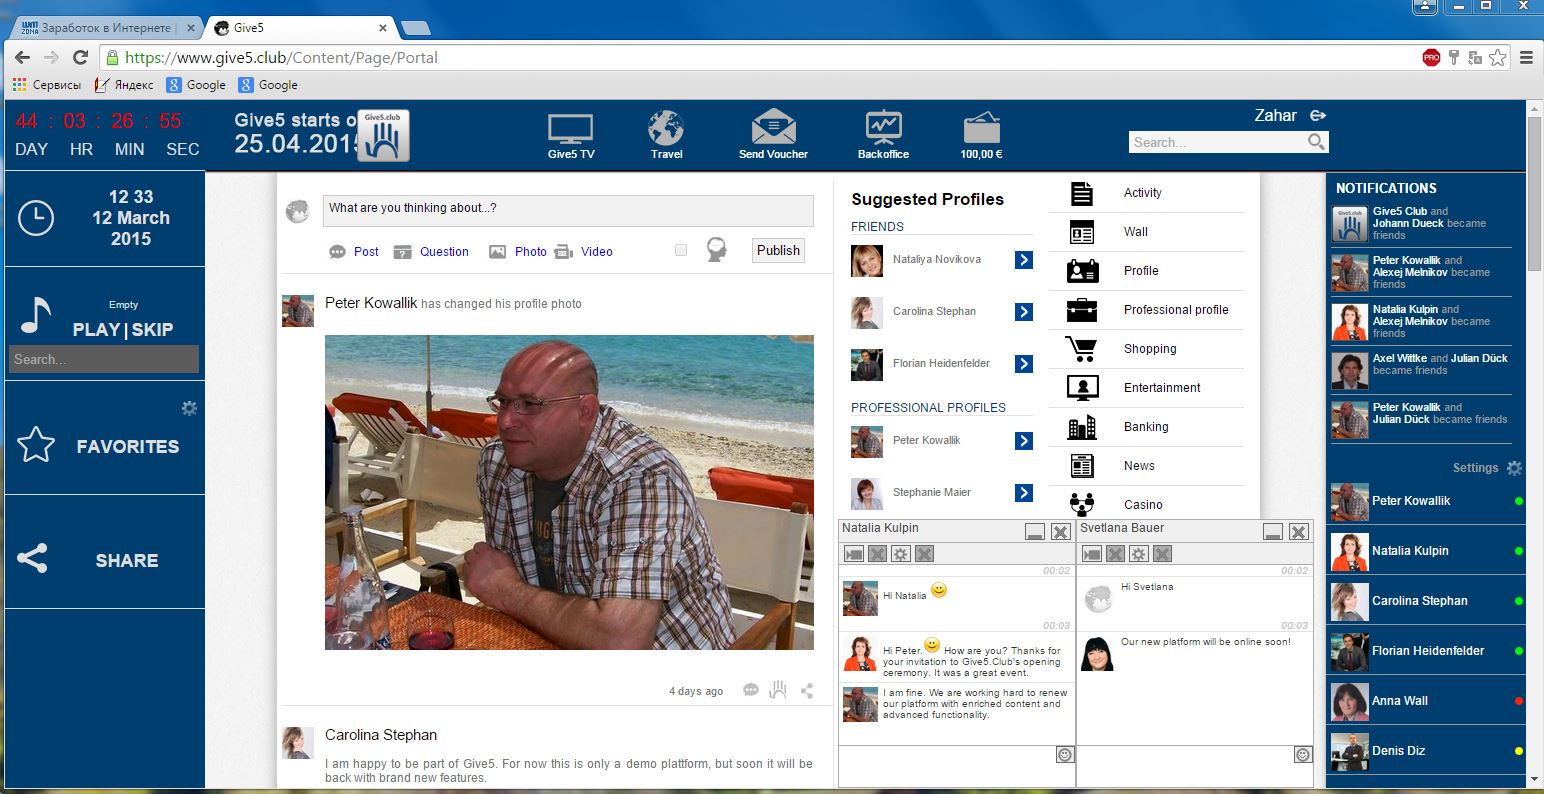The width and height of the screenshot is (1544, 794).
Task: Click the music note icon in the sidebar
Action: tap(35, 316)
